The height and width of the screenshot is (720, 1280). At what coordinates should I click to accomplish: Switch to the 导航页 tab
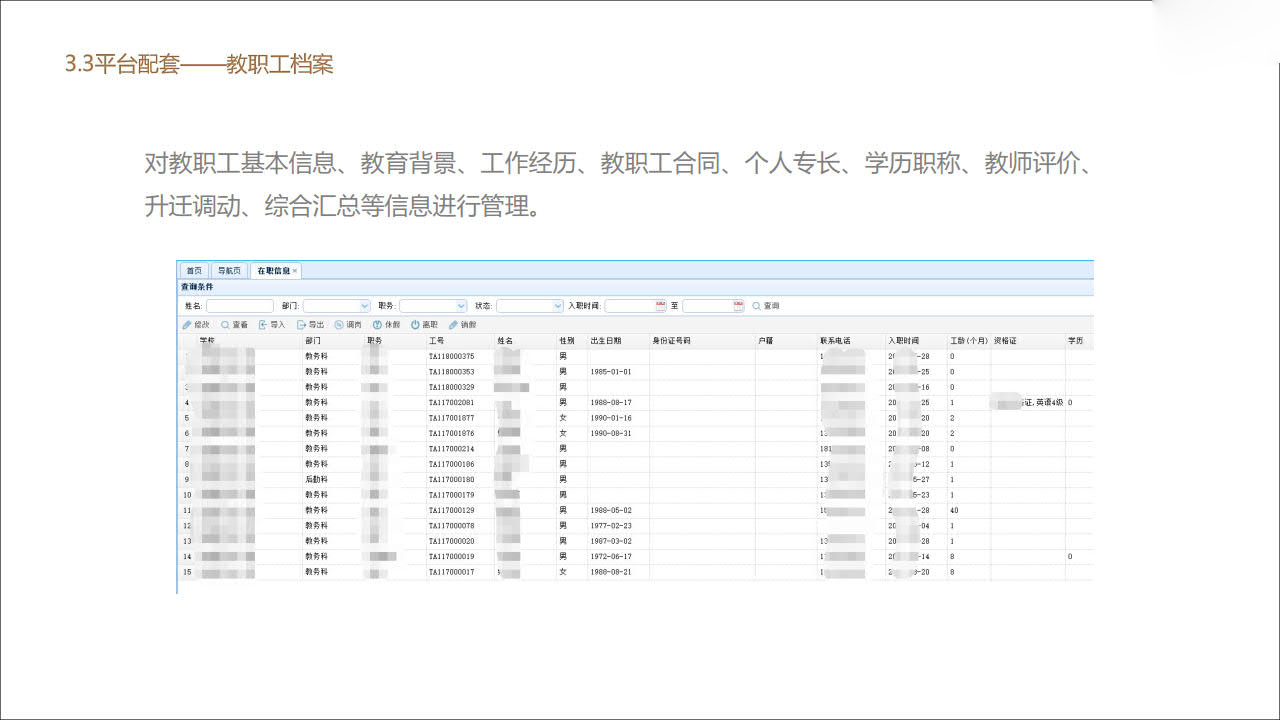[229, 271]
